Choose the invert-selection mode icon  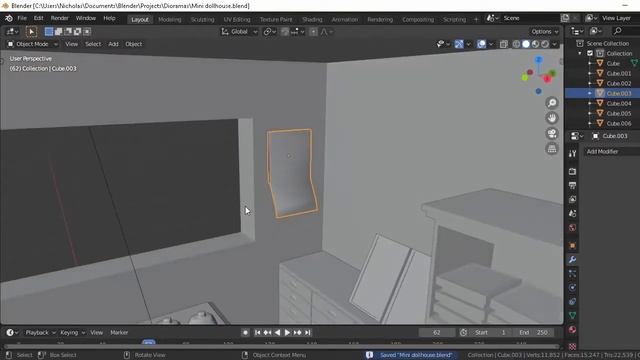[x=77, y=31]
